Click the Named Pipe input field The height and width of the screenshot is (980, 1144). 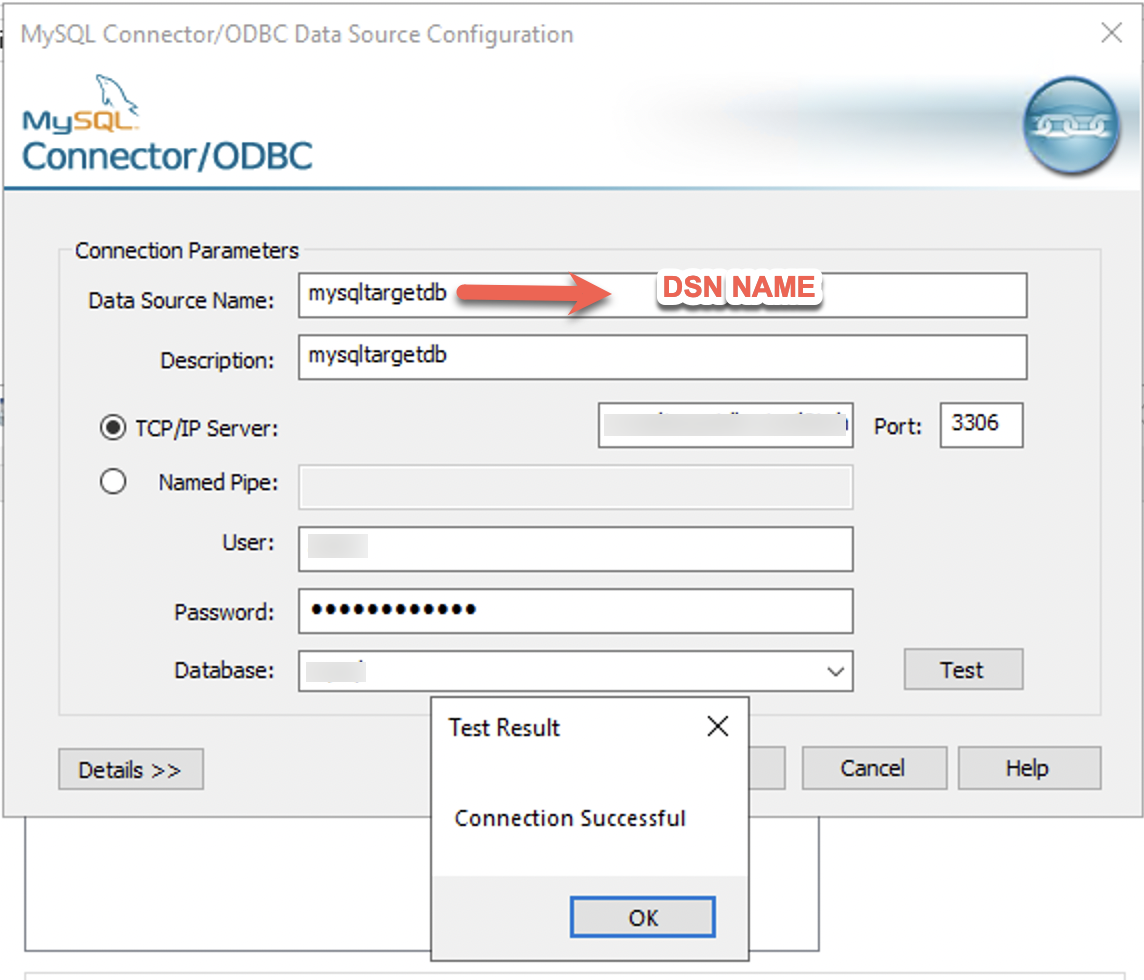576,487
